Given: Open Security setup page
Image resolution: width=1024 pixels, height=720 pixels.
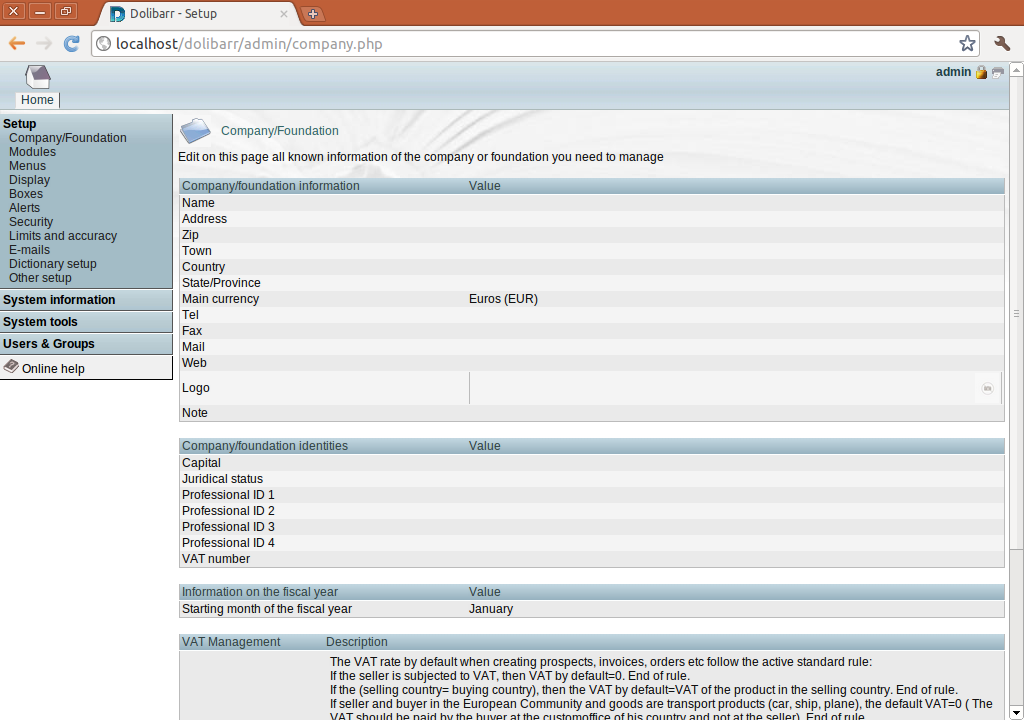Looking at the screenshot, I should click(x=31, y=221).
